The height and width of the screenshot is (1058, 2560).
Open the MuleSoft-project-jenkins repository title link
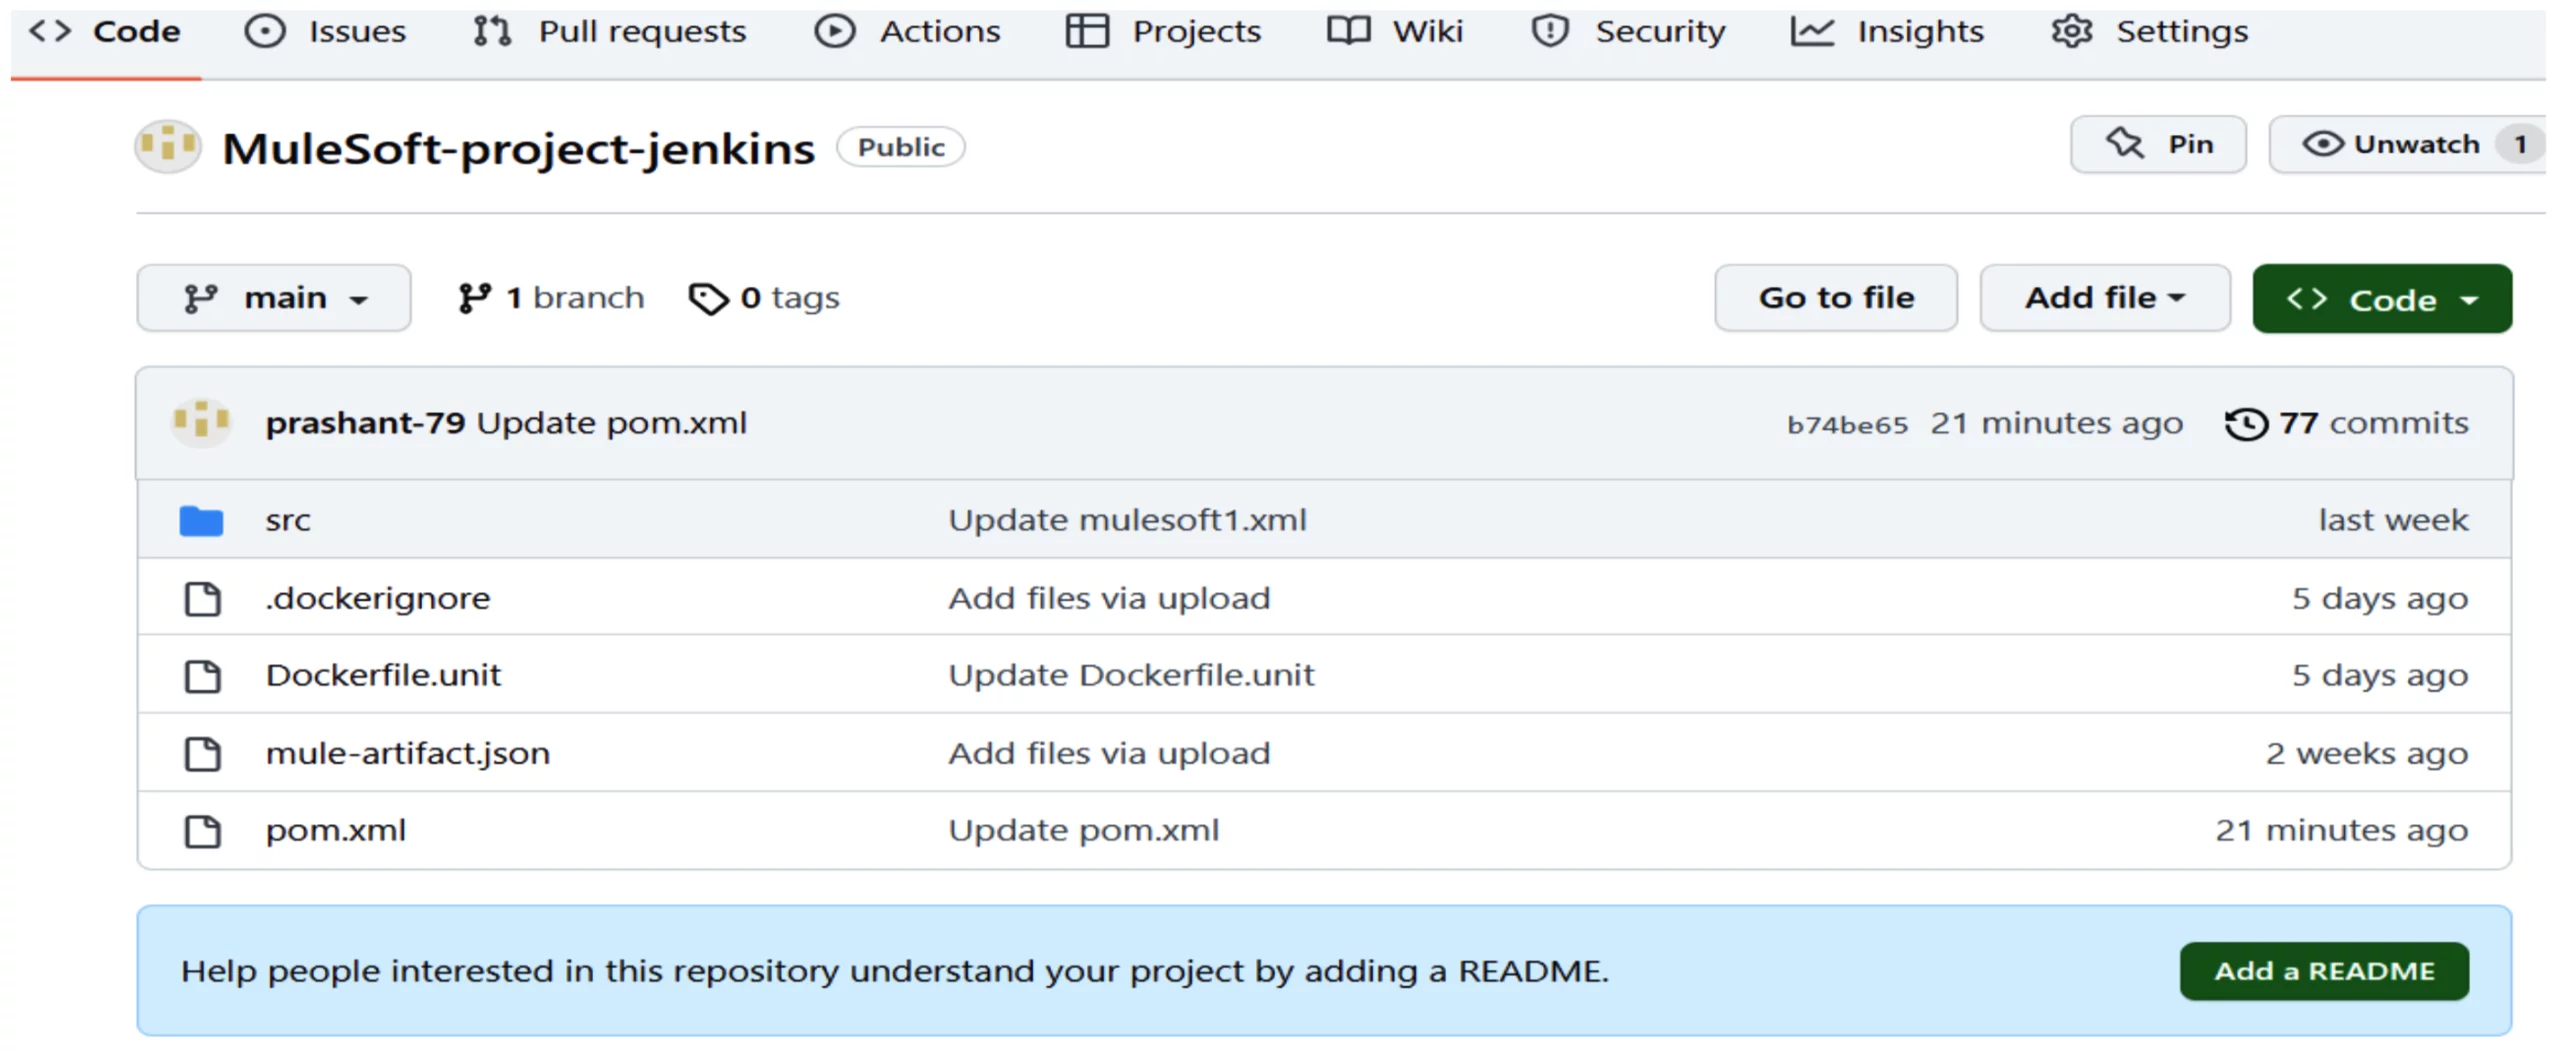pyautogui.click(x=518, y=148)
